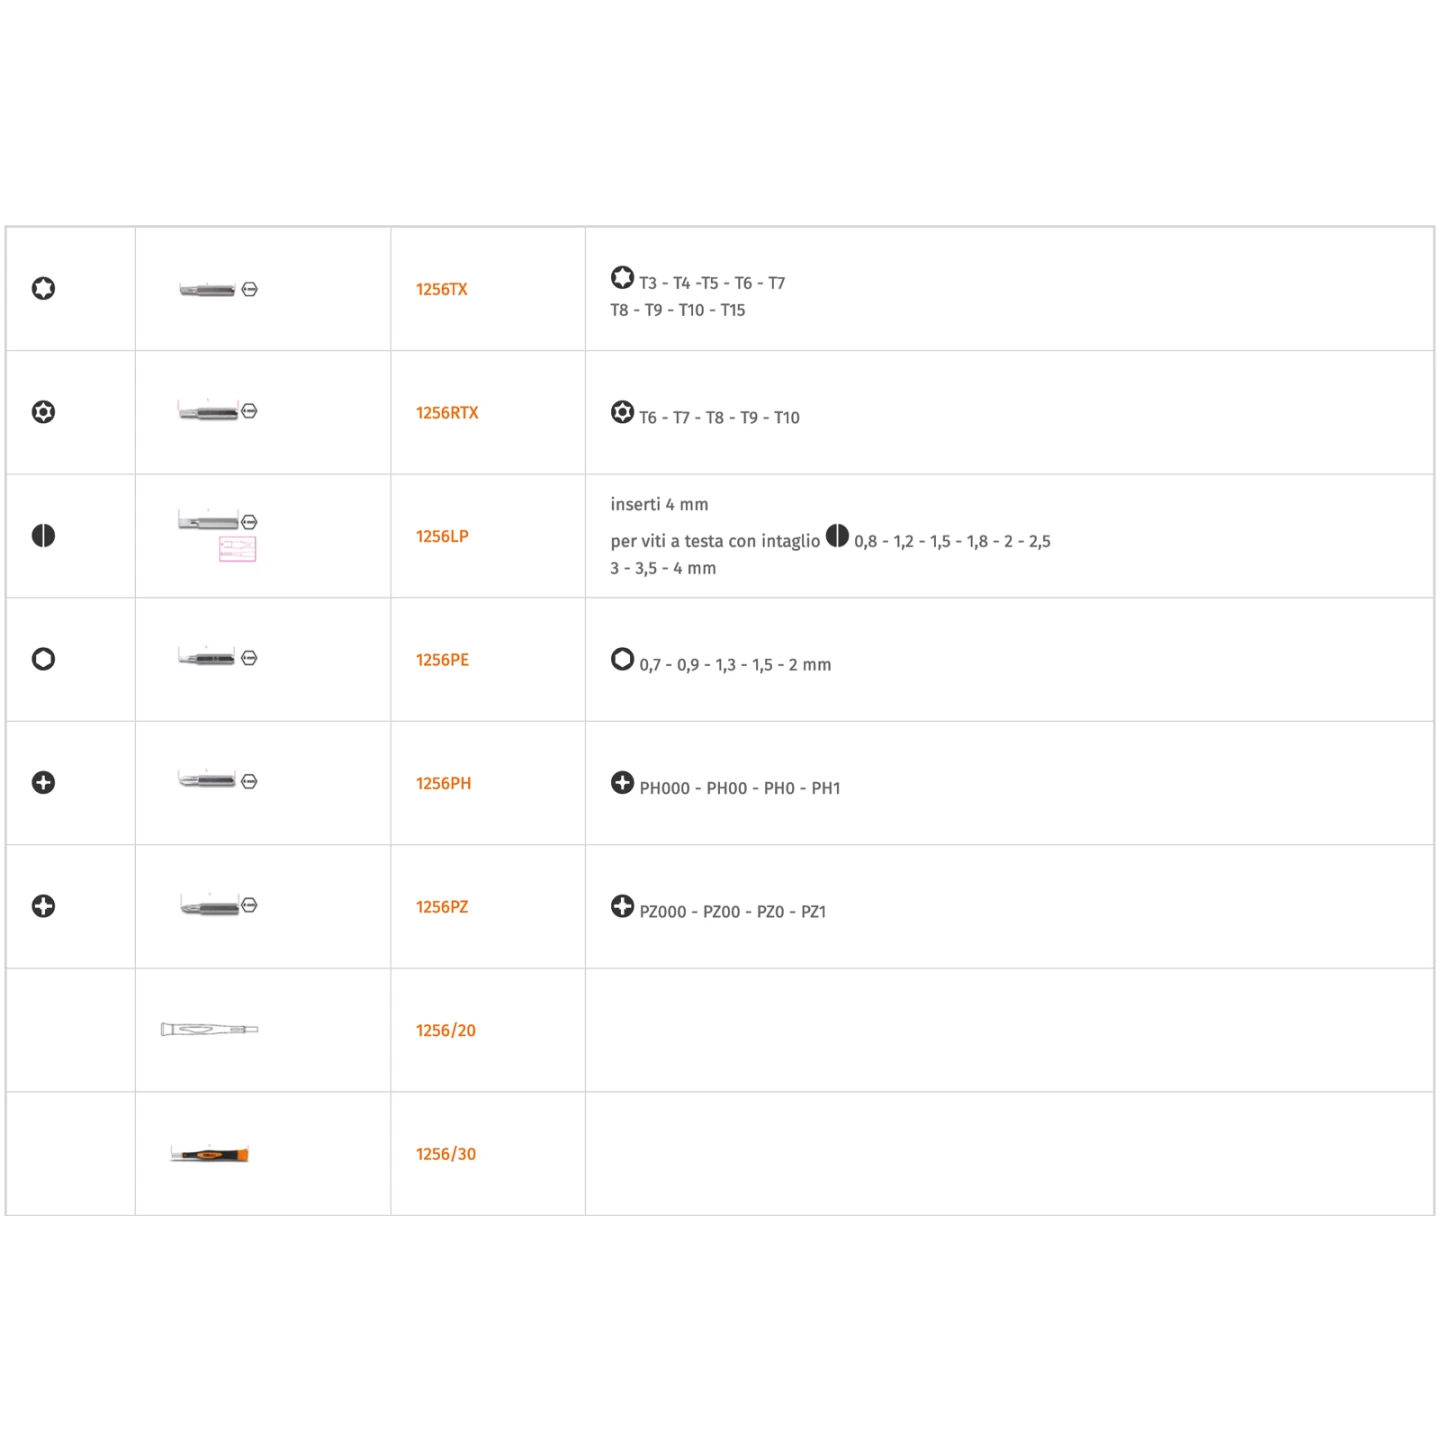Click the slotted icon beside 'con intaglio' text
This screenshot has height=1440, width=1440.
(837, 536)
